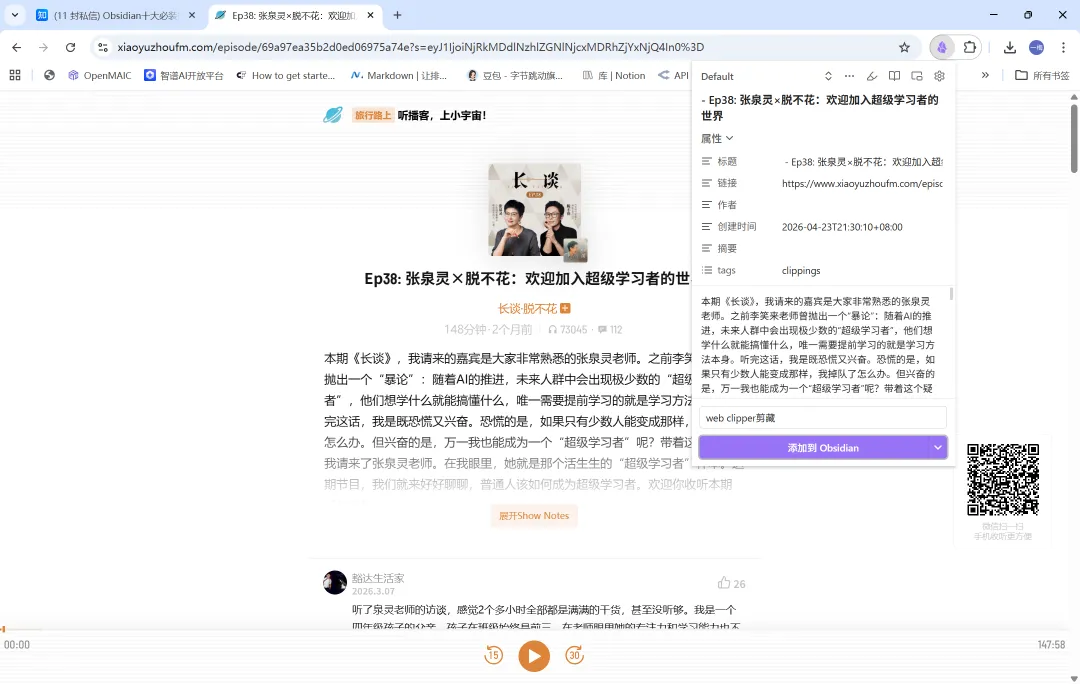Activate the clipper highlighter tool
This screenshot has width=1080, height=684.
point(871,76)
